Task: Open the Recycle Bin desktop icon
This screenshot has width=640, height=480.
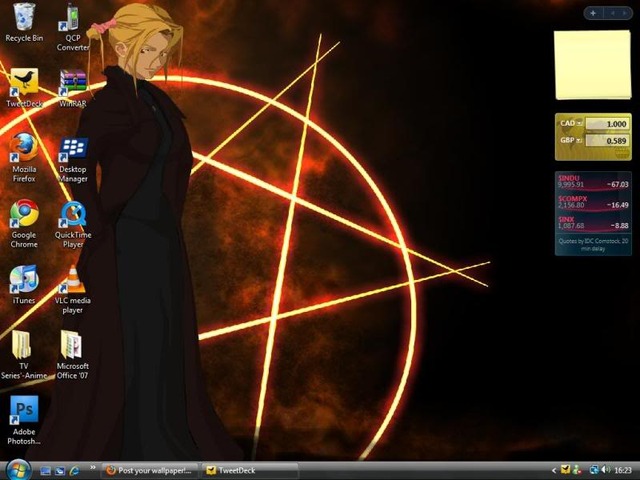Action: [x=24, y=23]
